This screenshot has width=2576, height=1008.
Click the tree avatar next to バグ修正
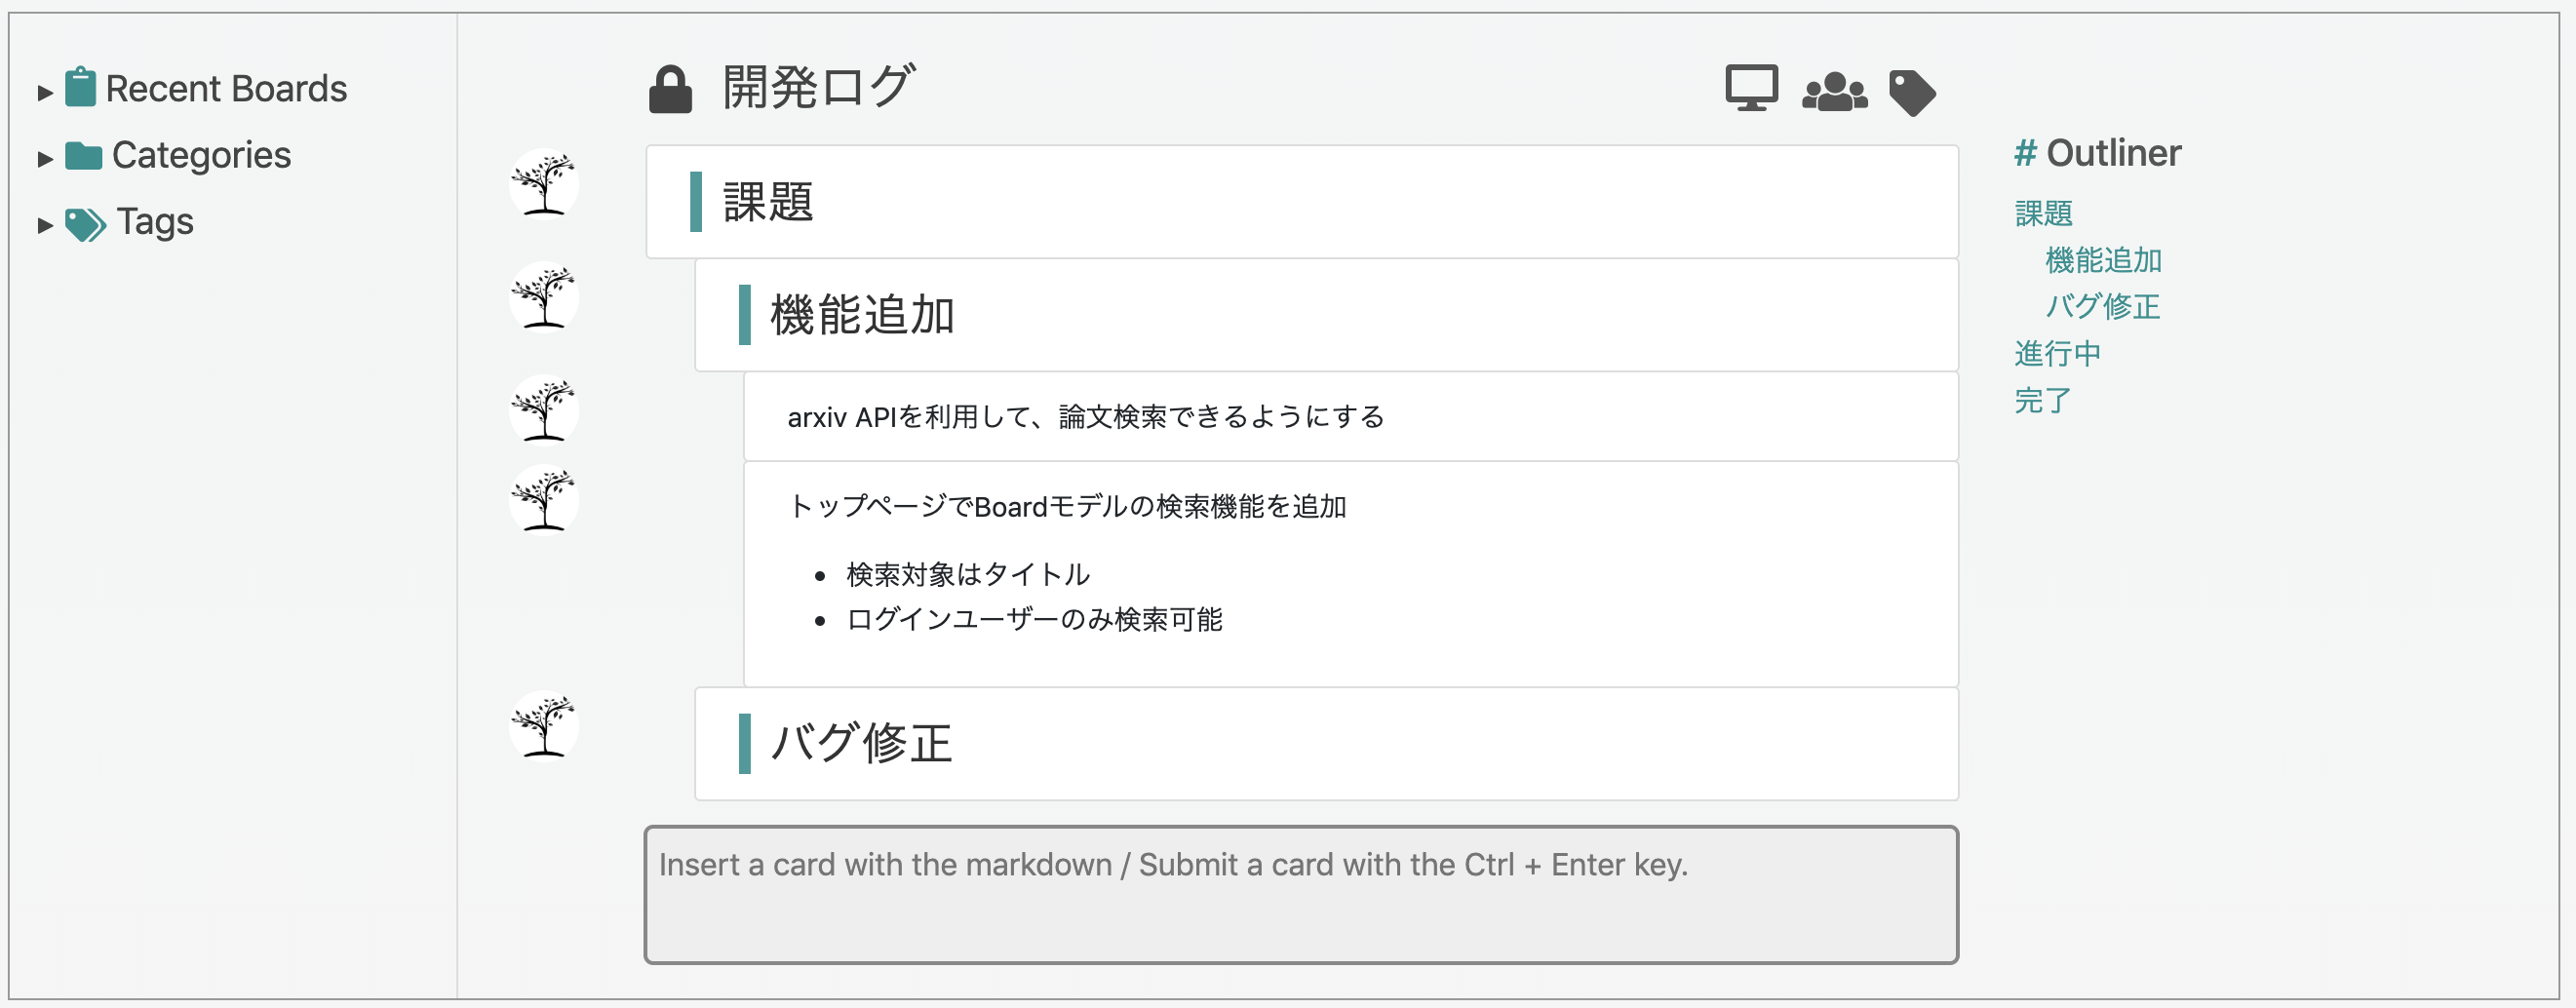pyautogui.click(x=543, y=727)
